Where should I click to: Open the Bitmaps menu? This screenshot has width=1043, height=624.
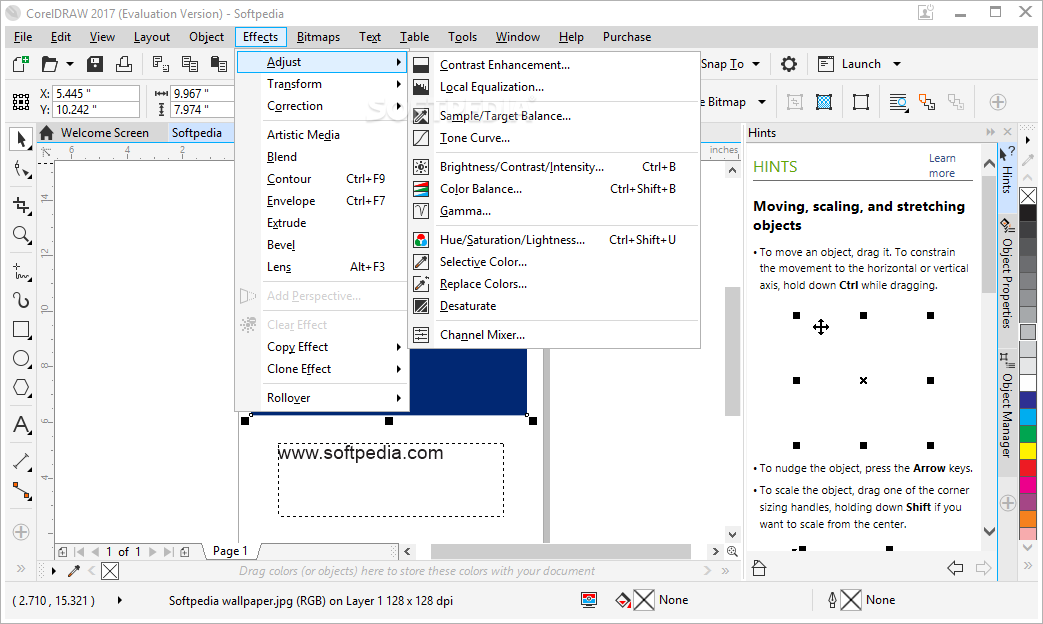click(x=318, y=37)
